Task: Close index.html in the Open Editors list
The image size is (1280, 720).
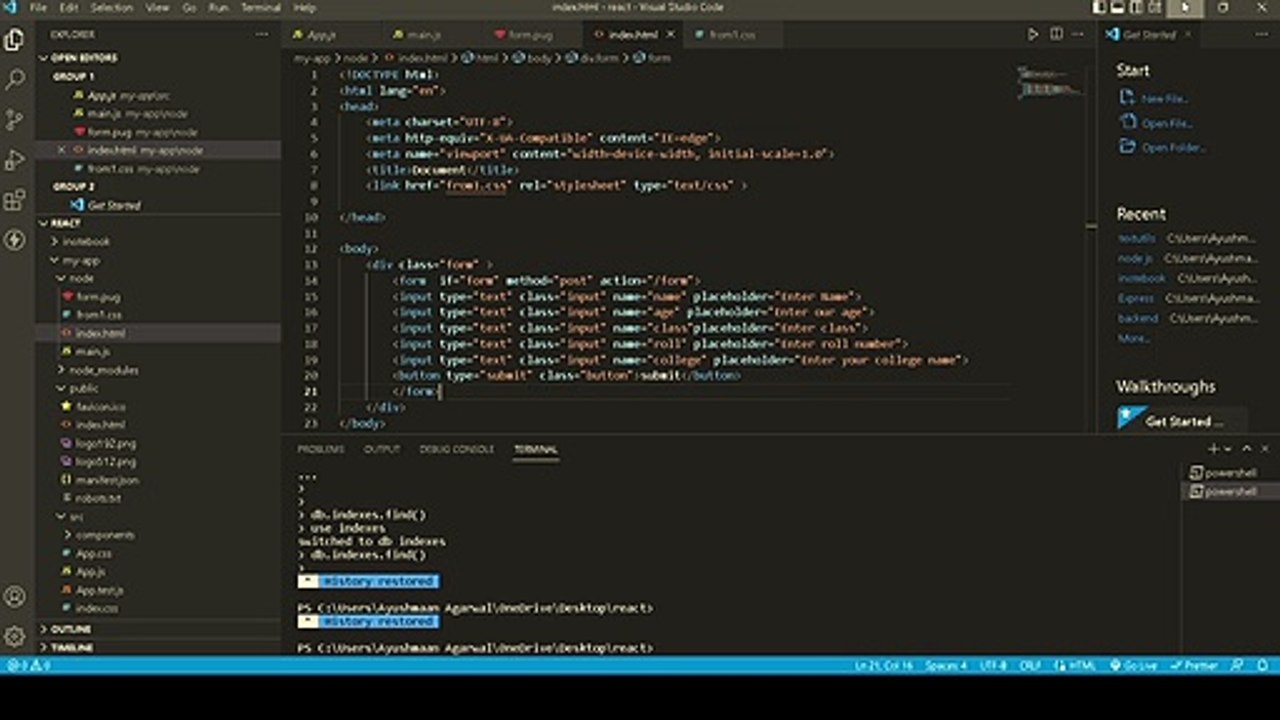Action: [62, 150]
